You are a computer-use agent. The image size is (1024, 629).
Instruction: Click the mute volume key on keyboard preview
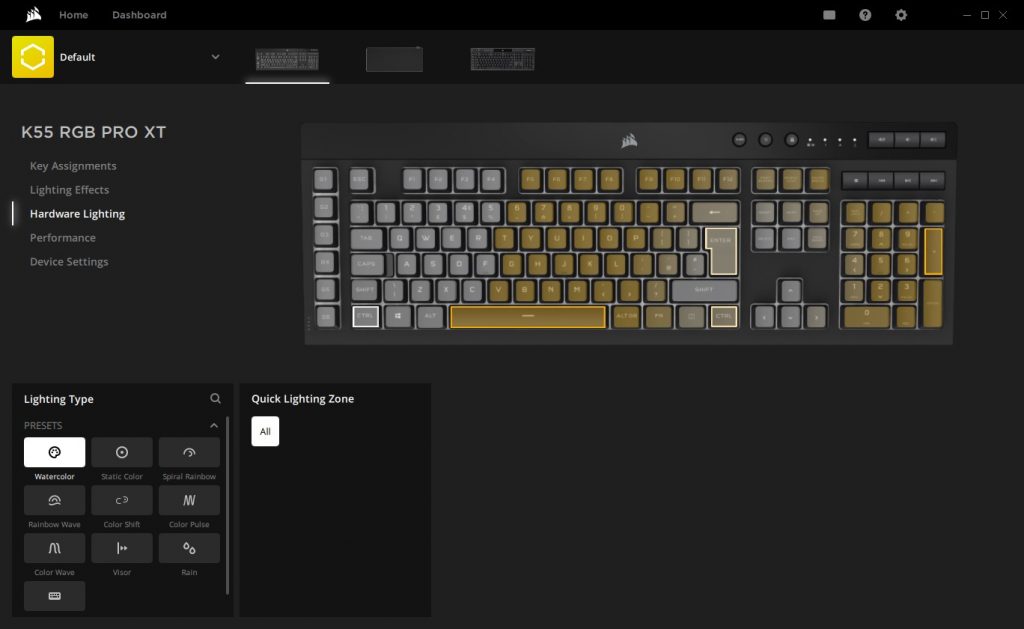click(882, 139)
